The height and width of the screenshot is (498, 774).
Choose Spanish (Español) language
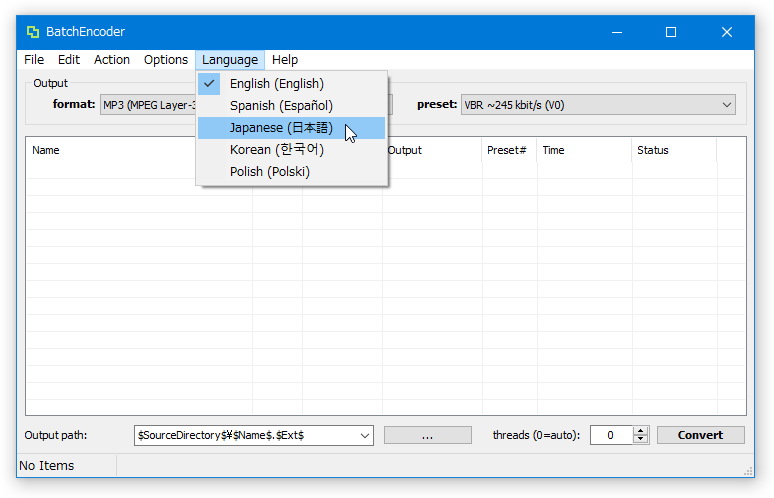[x=291, y=106]
